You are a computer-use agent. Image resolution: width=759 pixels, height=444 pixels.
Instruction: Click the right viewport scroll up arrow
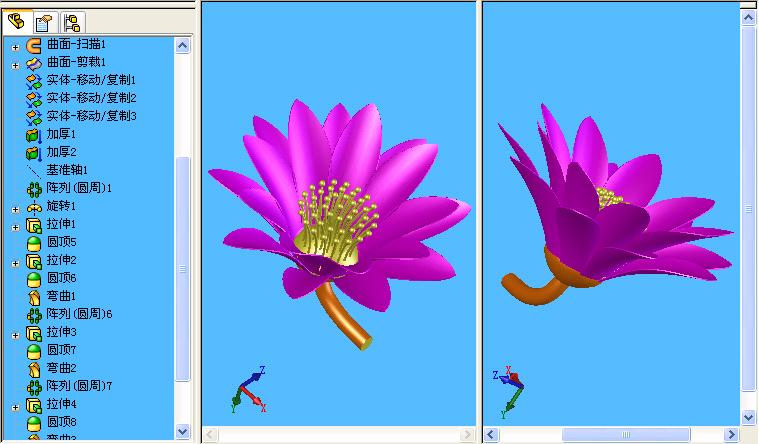(748, 18)
